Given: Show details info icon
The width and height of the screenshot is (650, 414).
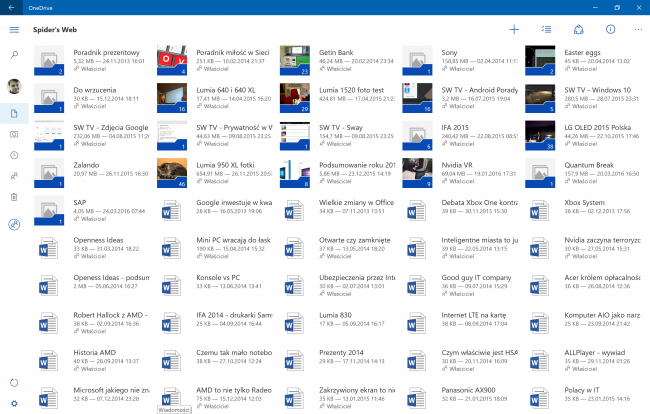Looking at the screenshot, I should [611, 29].
